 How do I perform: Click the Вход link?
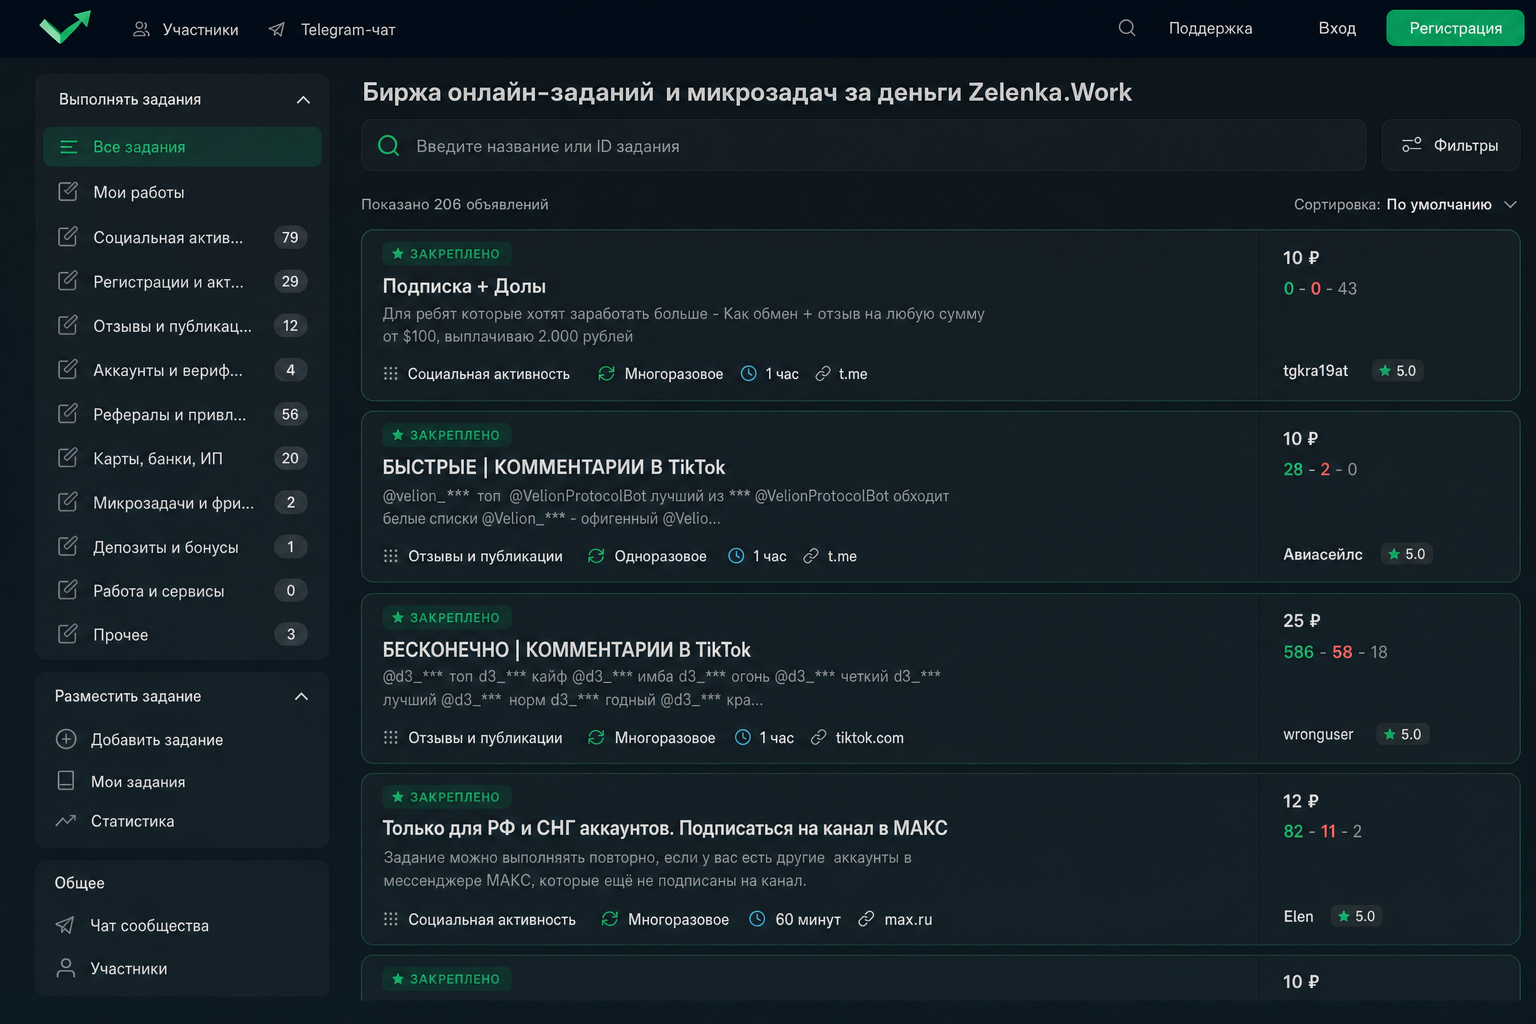point(1337,28)
